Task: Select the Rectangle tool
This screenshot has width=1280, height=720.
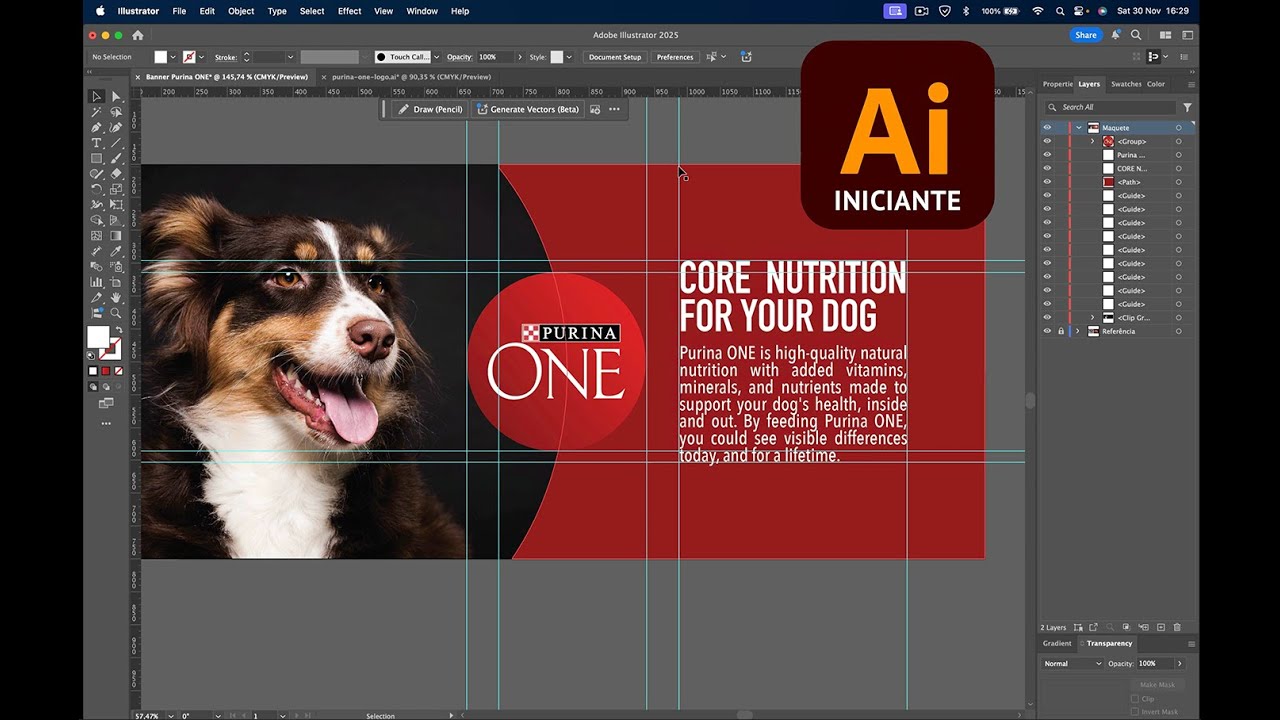Action: point(97,158)
